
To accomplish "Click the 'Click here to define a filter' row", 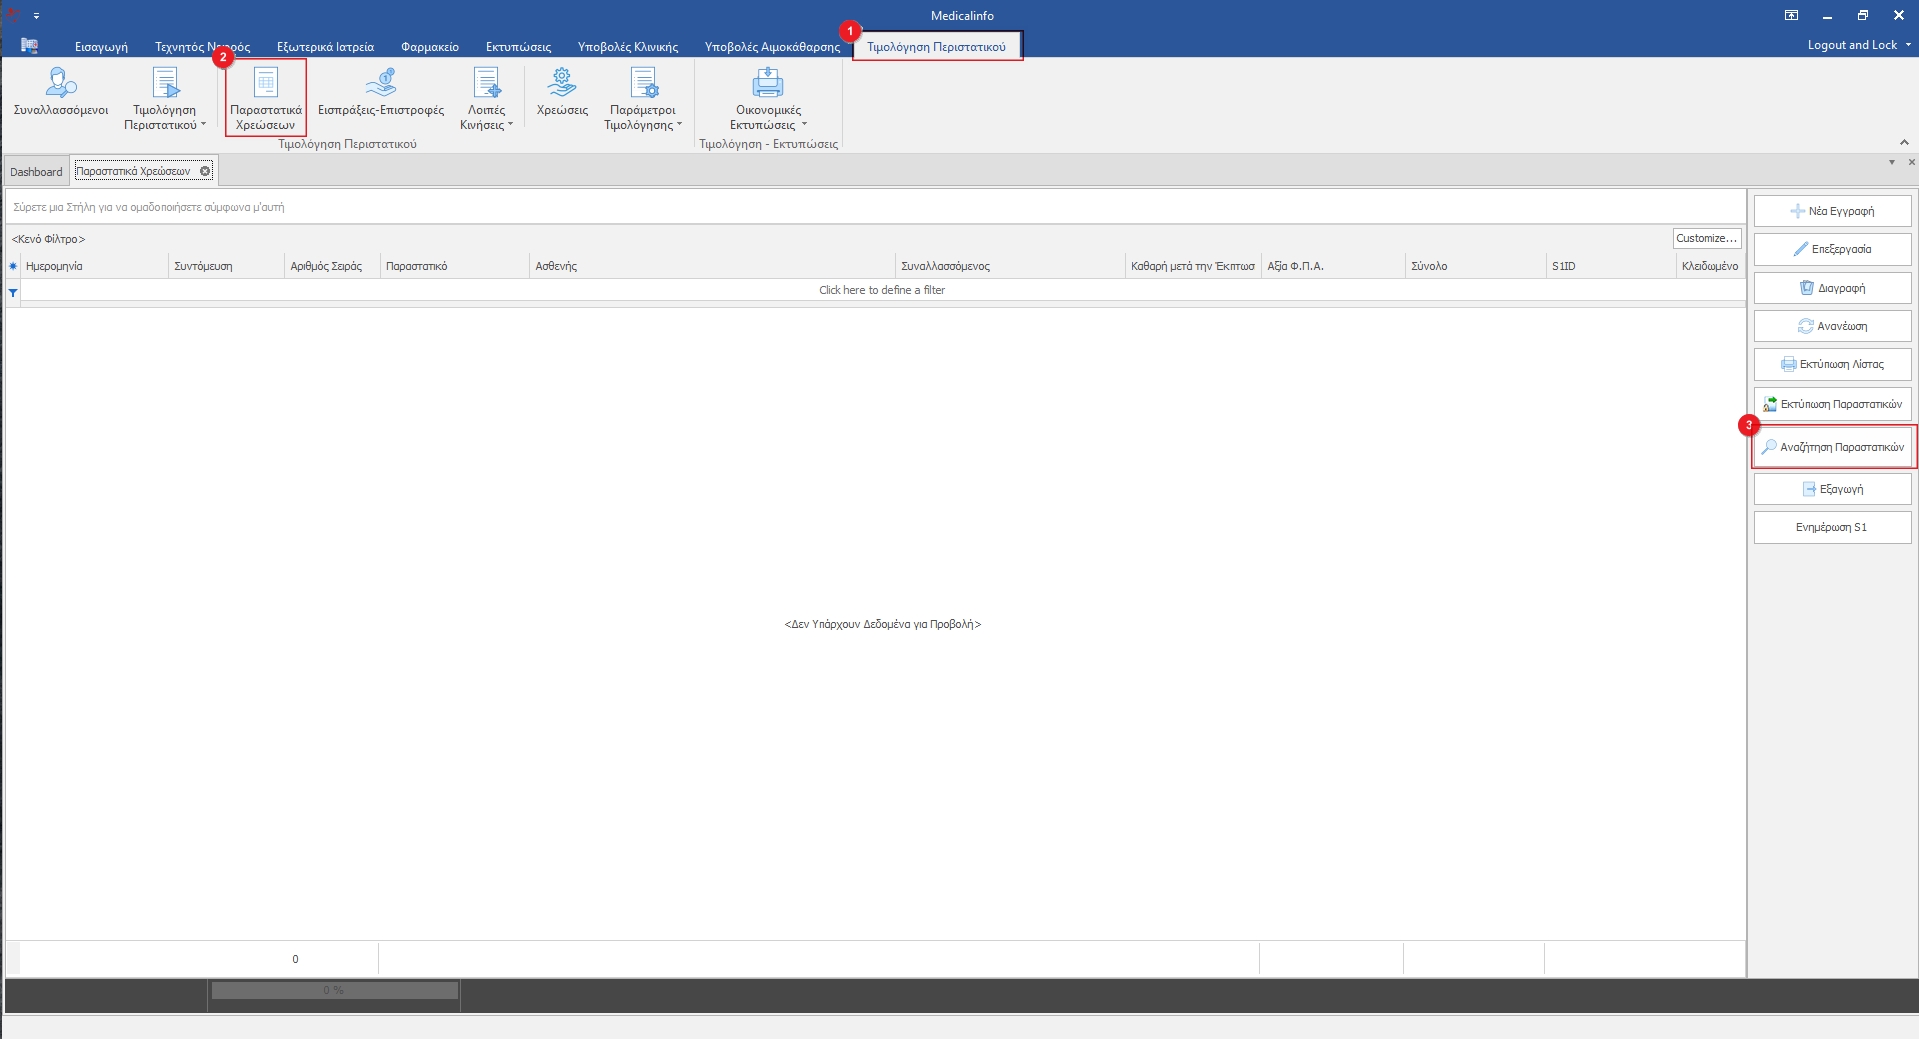I will pyautogui.click(x=881, y=290).
